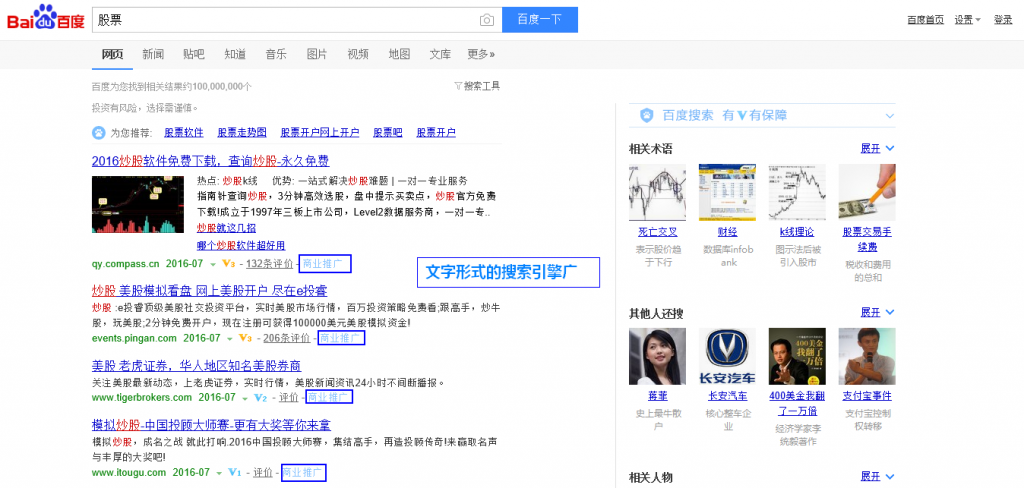Open the 蒋菲 portrait thumbnail
Screen dimensions: 1024x488
click(x=657, y=356)
